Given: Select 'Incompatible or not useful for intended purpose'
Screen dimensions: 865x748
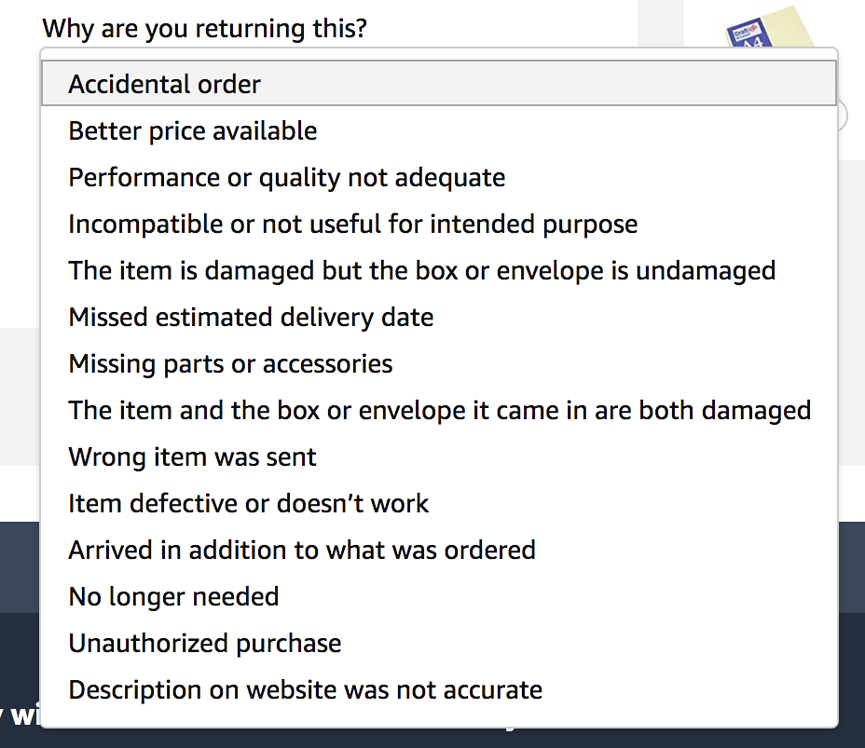Looking at the screenshot, I should pyautogui.click(x=351, y=224).
